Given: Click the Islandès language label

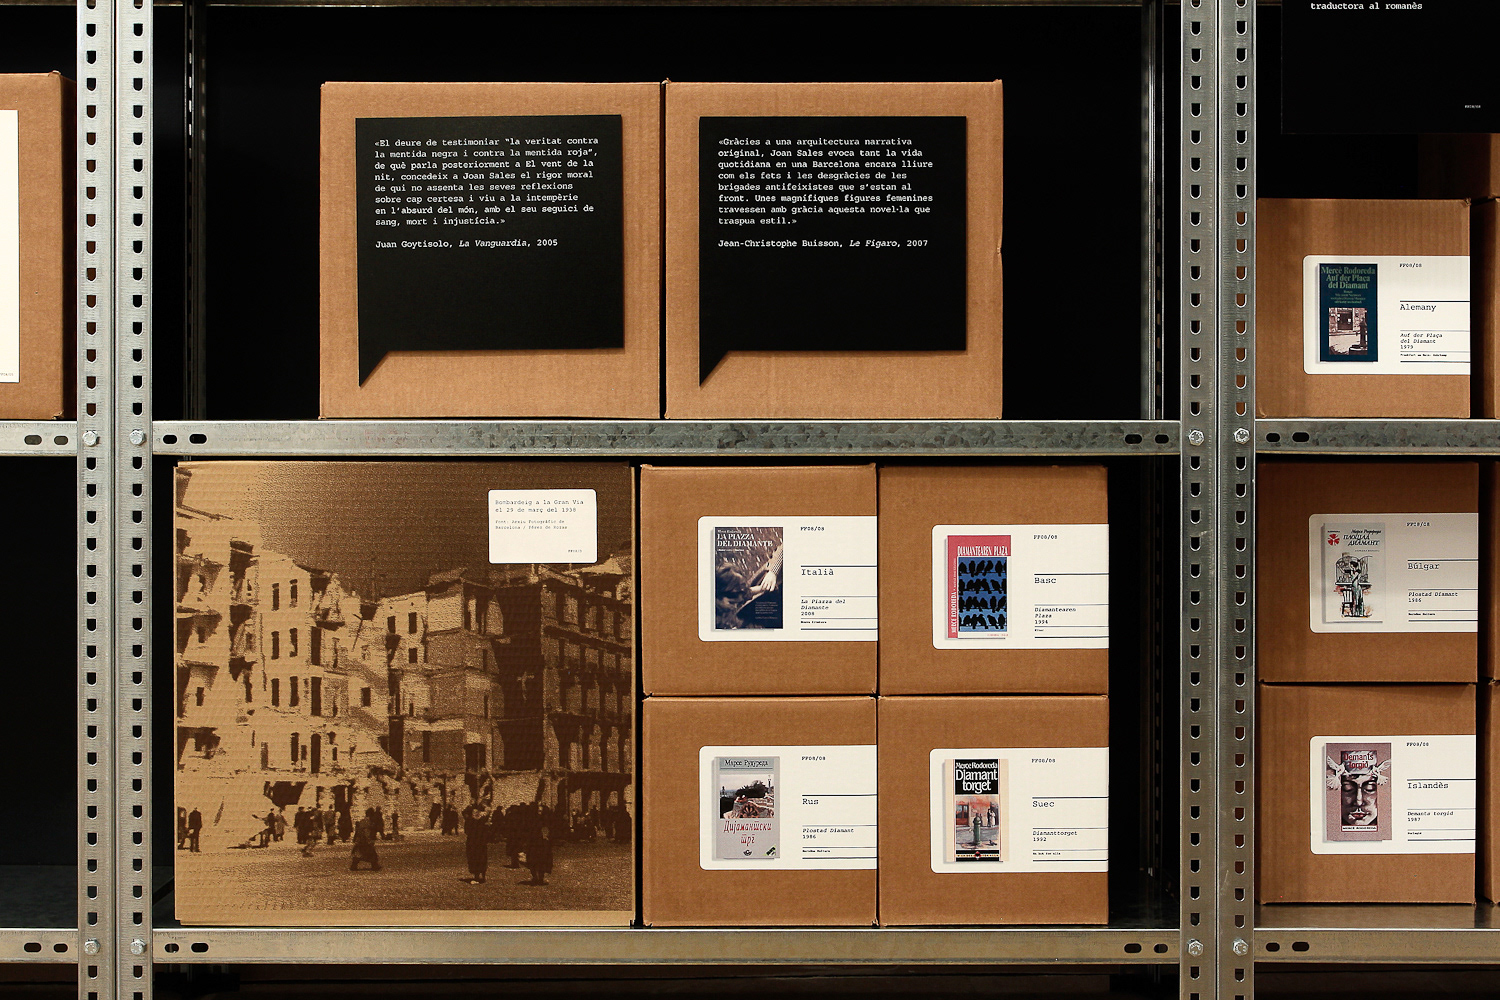Looking at the screenshot, I should tap(1427, 785).
